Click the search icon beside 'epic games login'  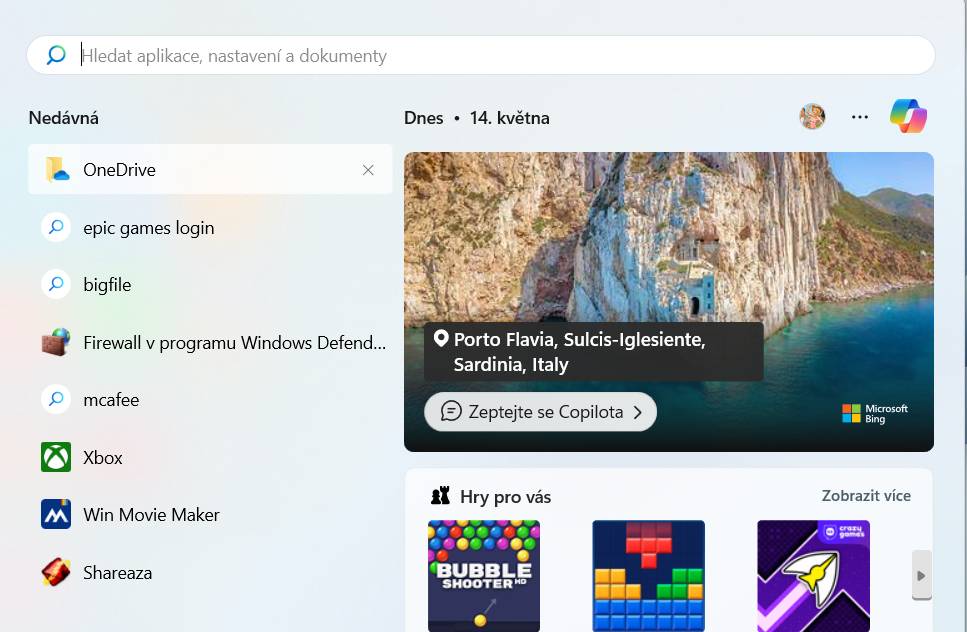click(56, 227)
